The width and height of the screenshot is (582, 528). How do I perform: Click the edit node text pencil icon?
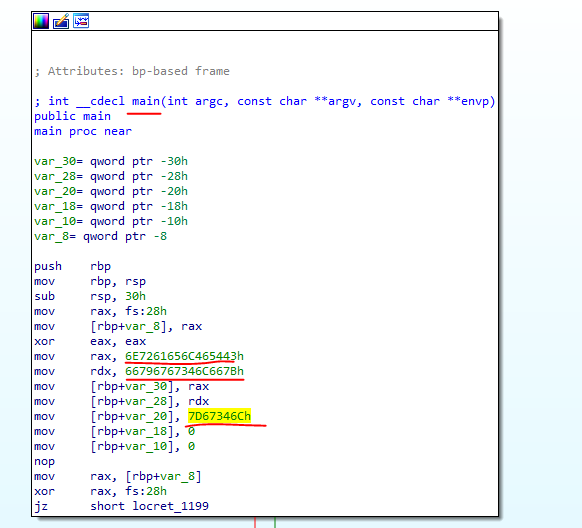pos(61,21)
